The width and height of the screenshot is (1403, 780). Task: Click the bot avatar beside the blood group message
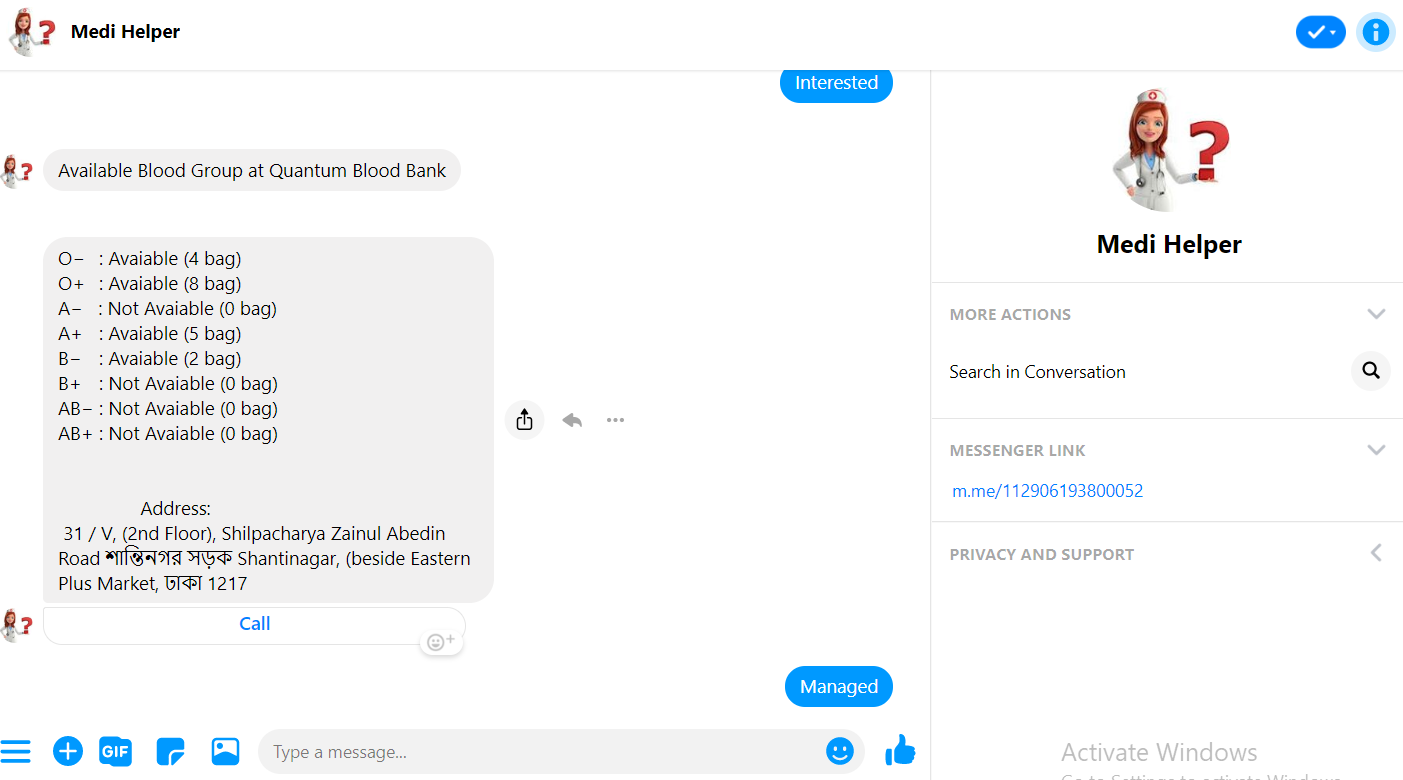[x=17, y=171]
